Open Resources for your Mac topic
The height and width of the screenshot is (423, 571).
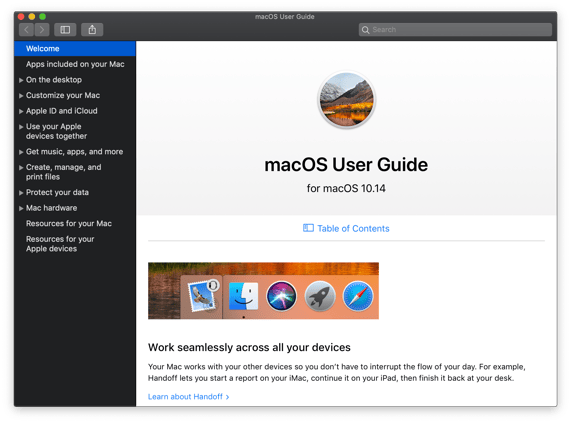pyautogui.click(x=69, y=224)
